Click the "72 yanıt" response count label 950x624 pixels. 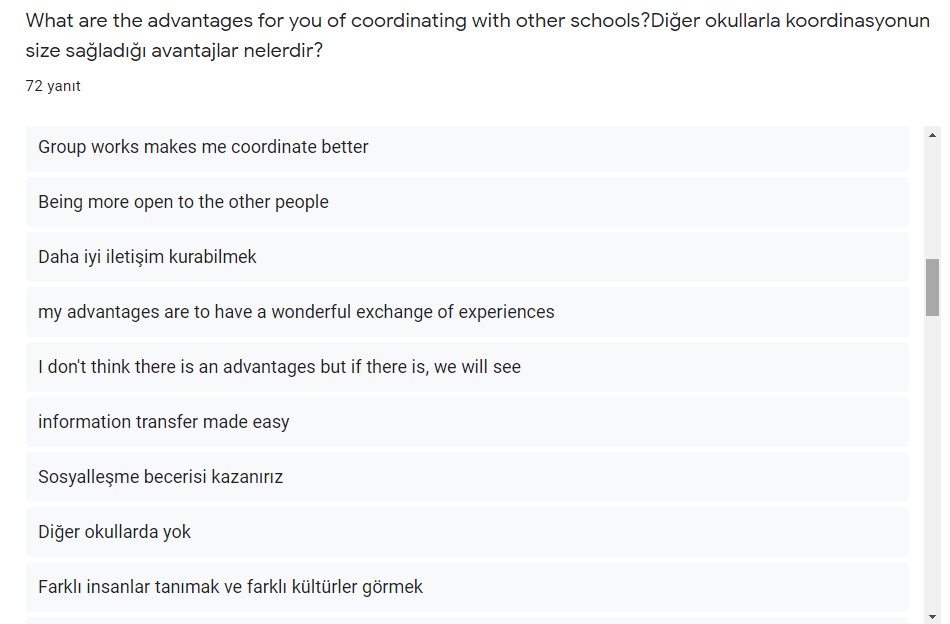click(52, 87)
